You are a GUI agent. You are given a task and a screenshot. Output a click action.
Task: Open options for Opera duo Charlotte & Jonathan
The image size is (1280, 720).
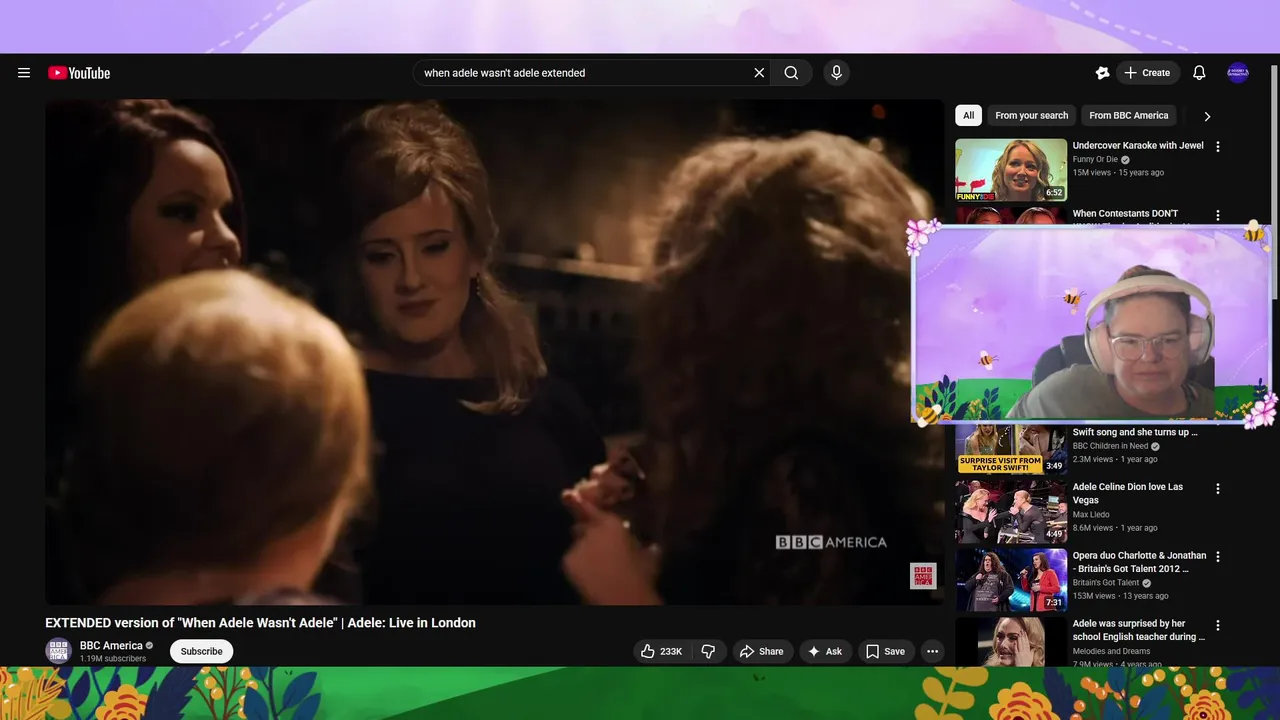[1218, 557]
